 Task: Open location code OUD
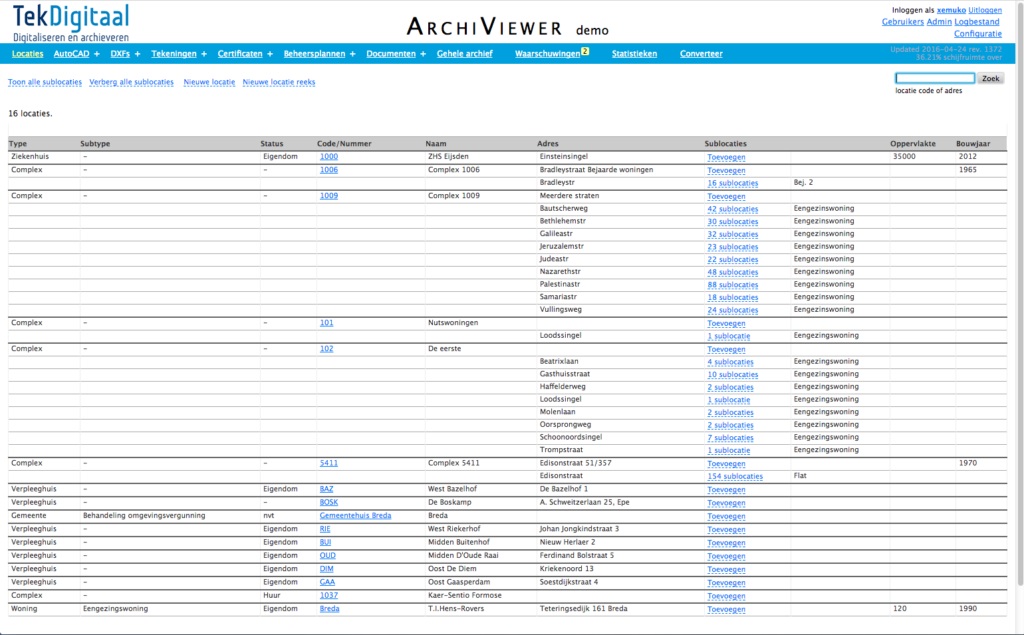(x=327, y=555)
